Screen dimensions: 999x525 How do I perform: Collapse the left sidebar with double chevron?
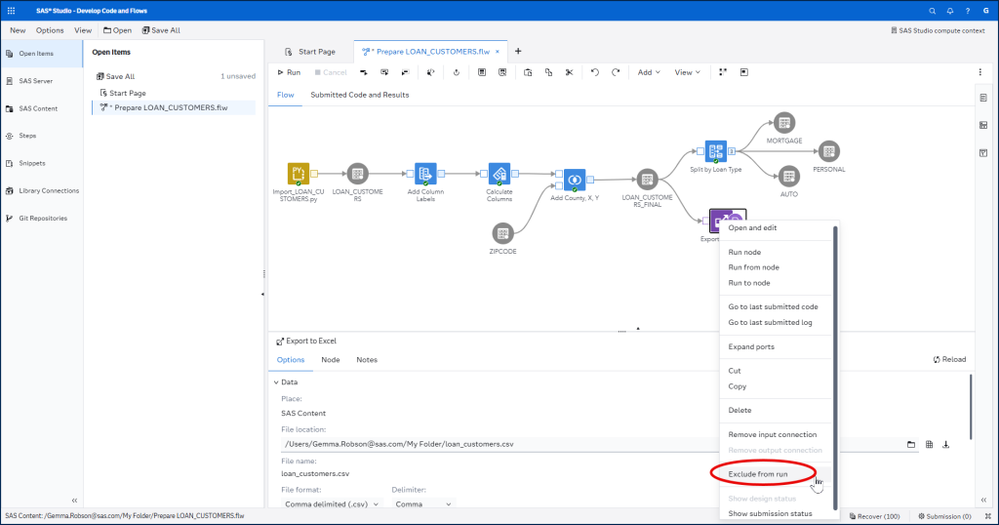[x=75, y=500]
